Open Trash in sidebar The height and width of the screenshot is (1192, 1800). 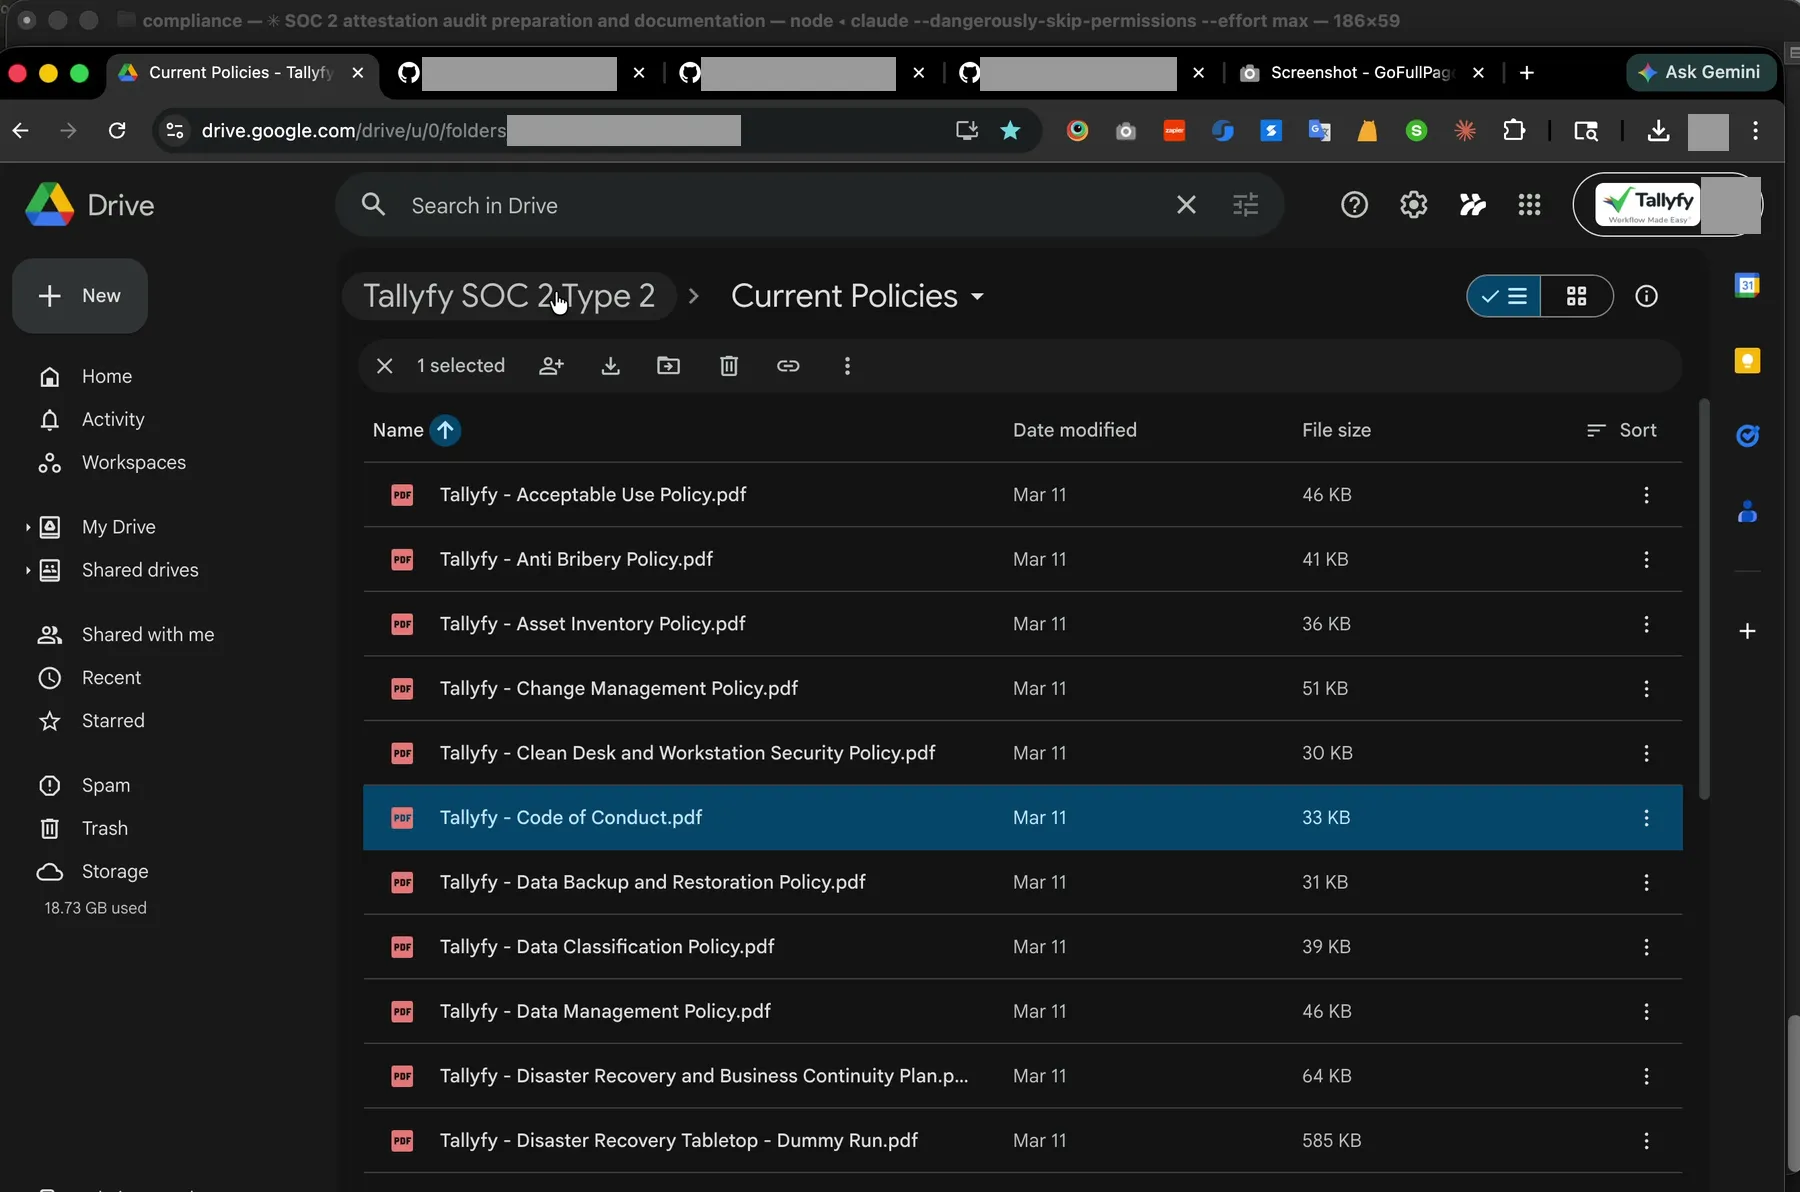pyautogui.click(x=104, y=829)
